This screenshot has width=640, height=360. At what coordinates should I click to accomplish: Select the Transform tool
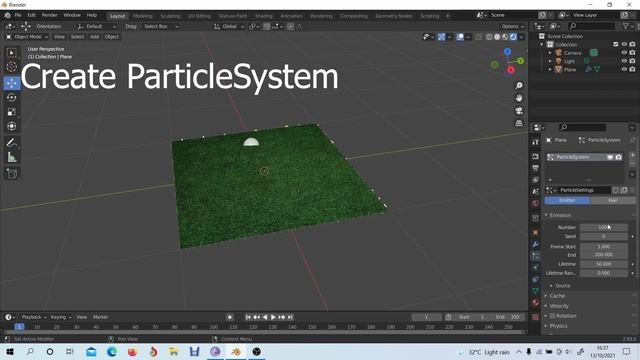click(11, 126)
